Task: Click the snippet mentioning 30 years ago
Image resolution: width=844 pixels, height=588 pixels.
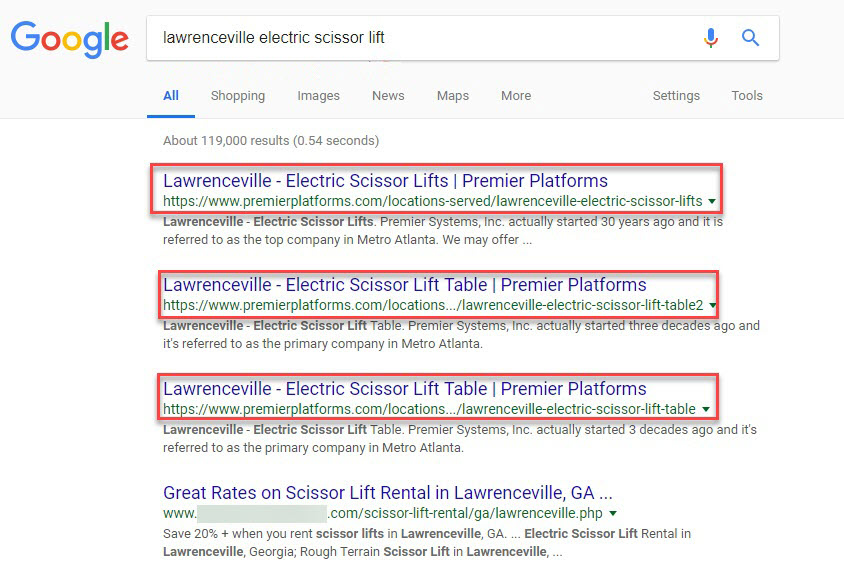Action: pos(443,230)
